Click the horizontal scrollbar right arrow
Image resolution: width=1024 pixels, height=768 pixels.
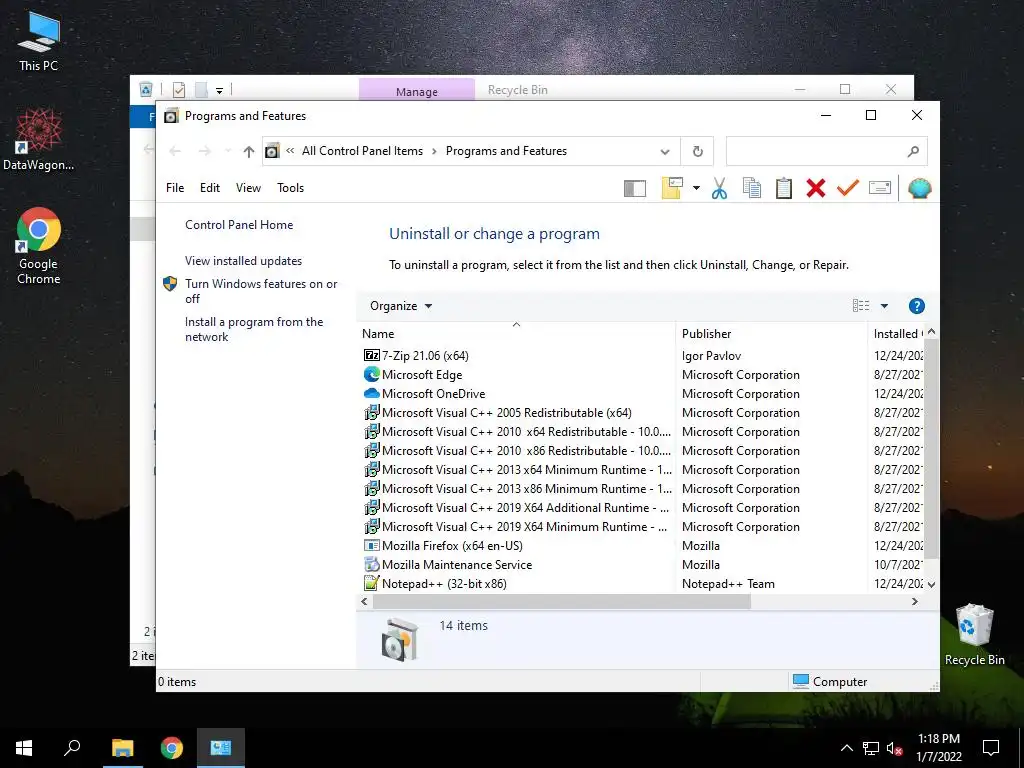click(x=915, y=601)
